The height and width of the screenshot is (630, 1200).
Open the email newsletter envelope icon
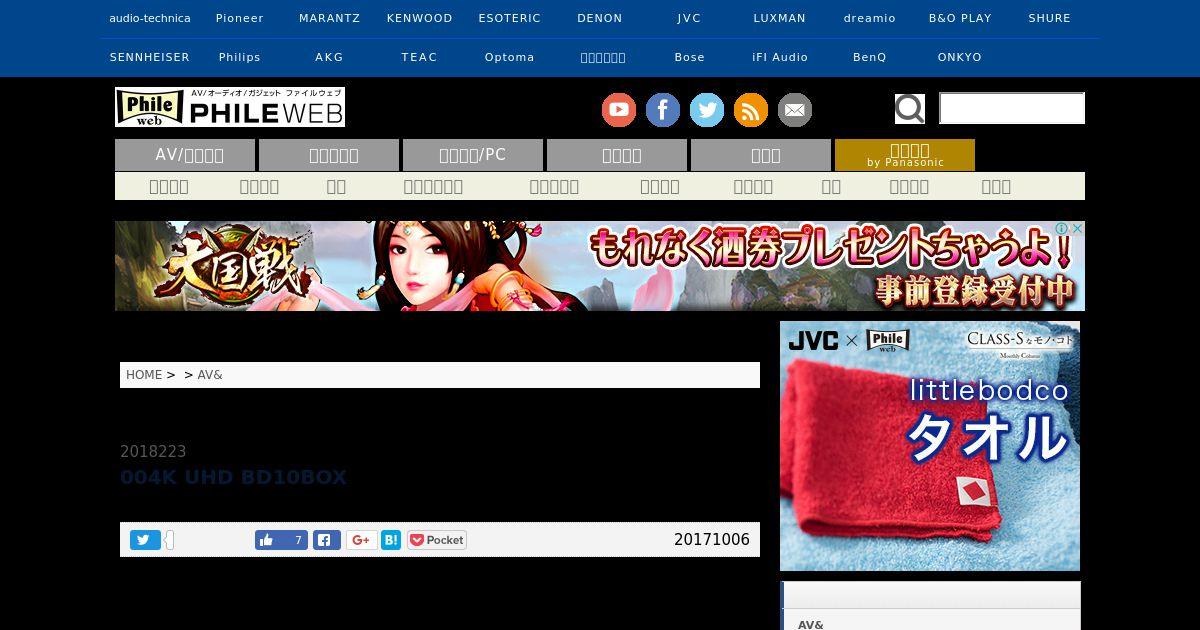coord(795,110)
